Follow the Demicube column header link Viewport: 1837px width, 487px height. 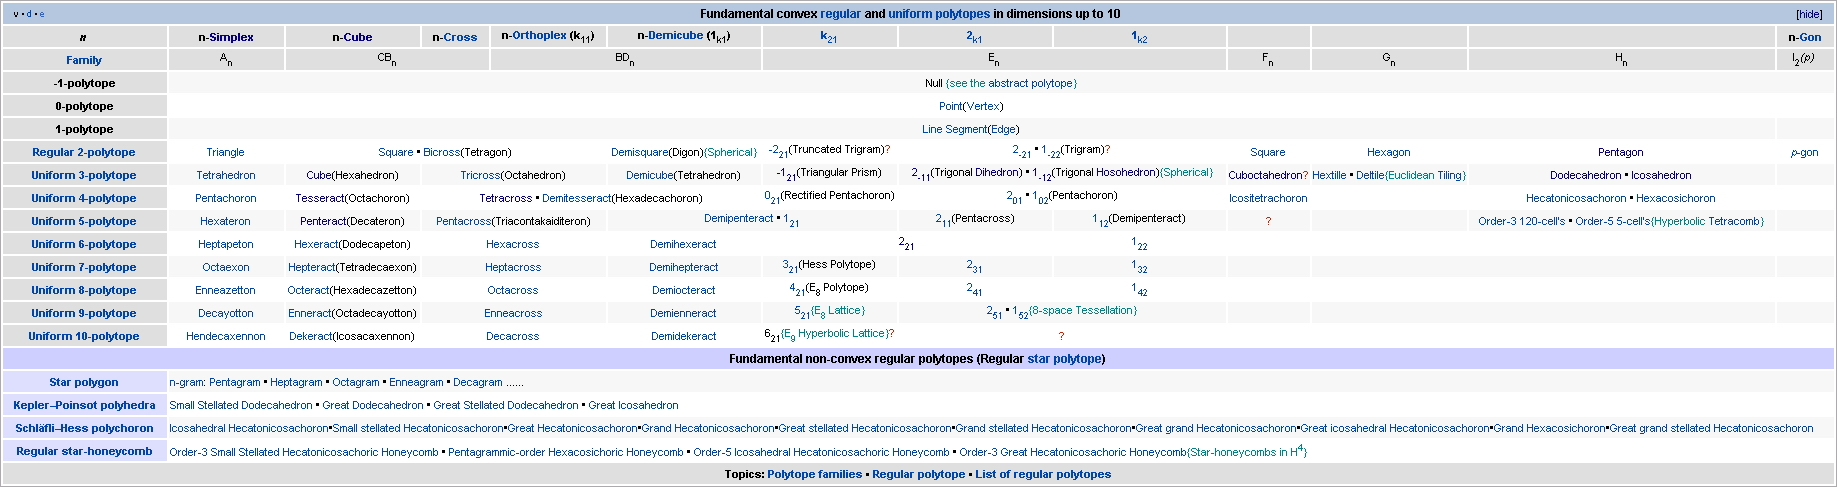click(675, 36)
